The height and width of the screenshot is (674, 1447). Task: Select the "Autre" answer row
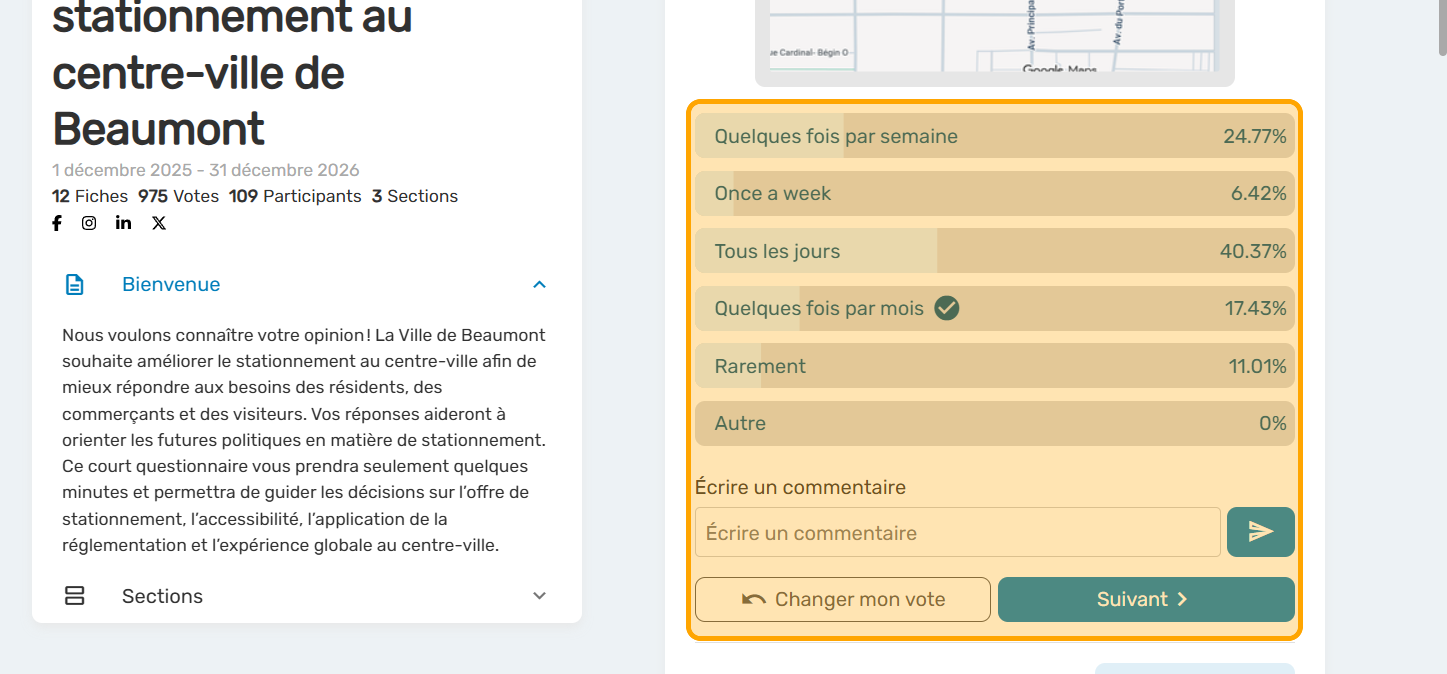pyautogui.click(x=994, y=424)
